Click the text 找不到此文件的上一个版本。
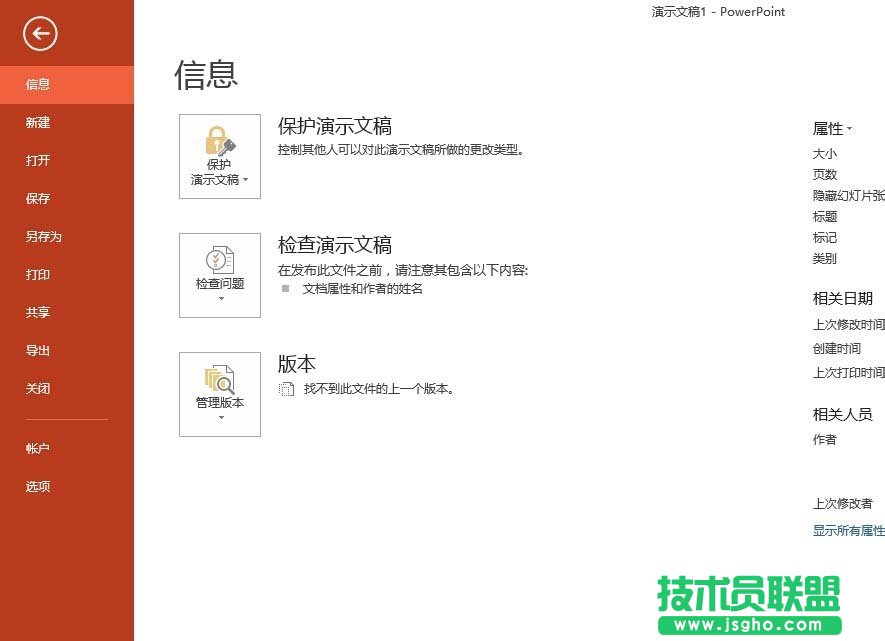885x641 pixels. coord(379,389)
